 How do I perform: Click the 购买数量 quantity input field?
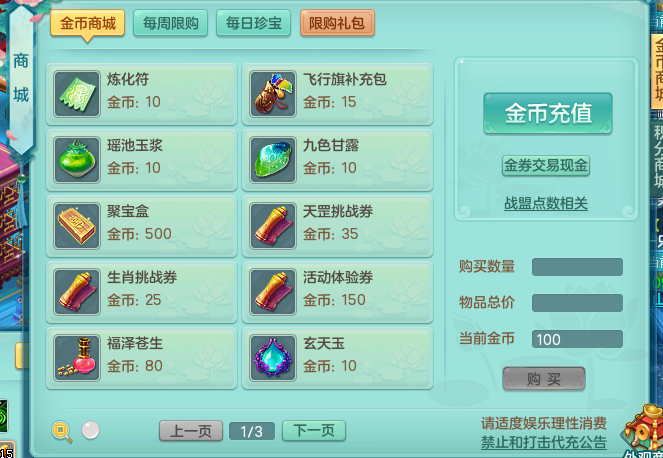coord(577,267)
